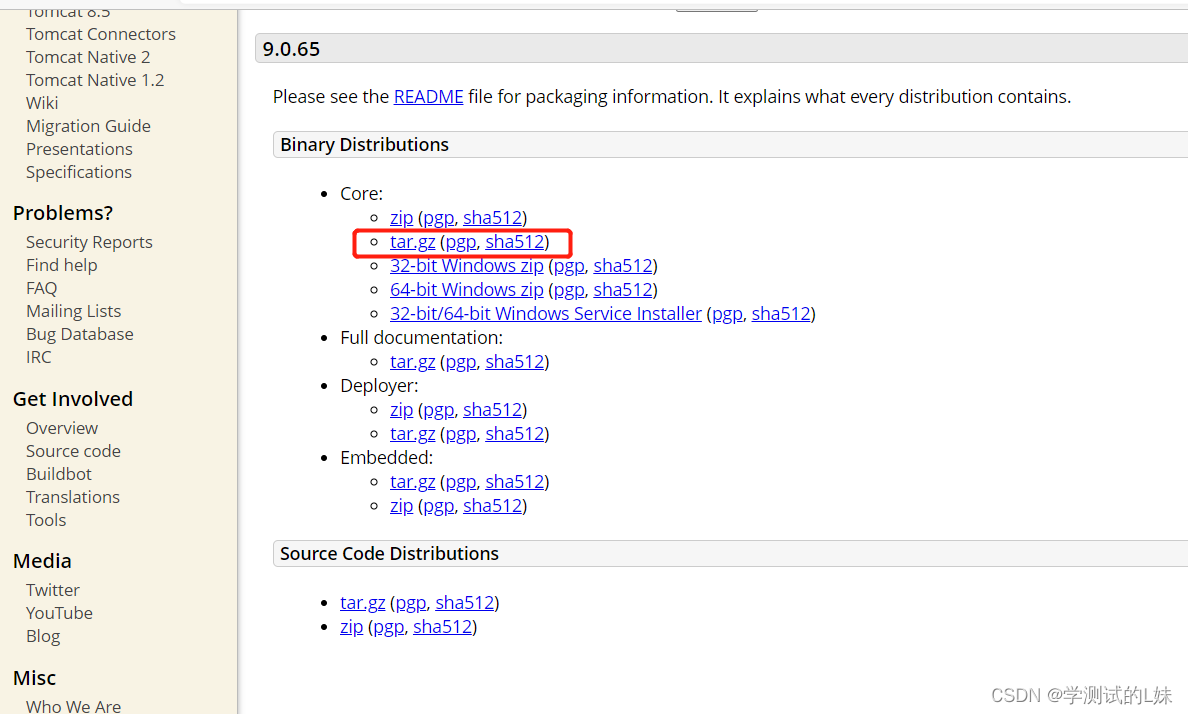
Task: Download the Core zip distribution
Action: pos(402,218)
